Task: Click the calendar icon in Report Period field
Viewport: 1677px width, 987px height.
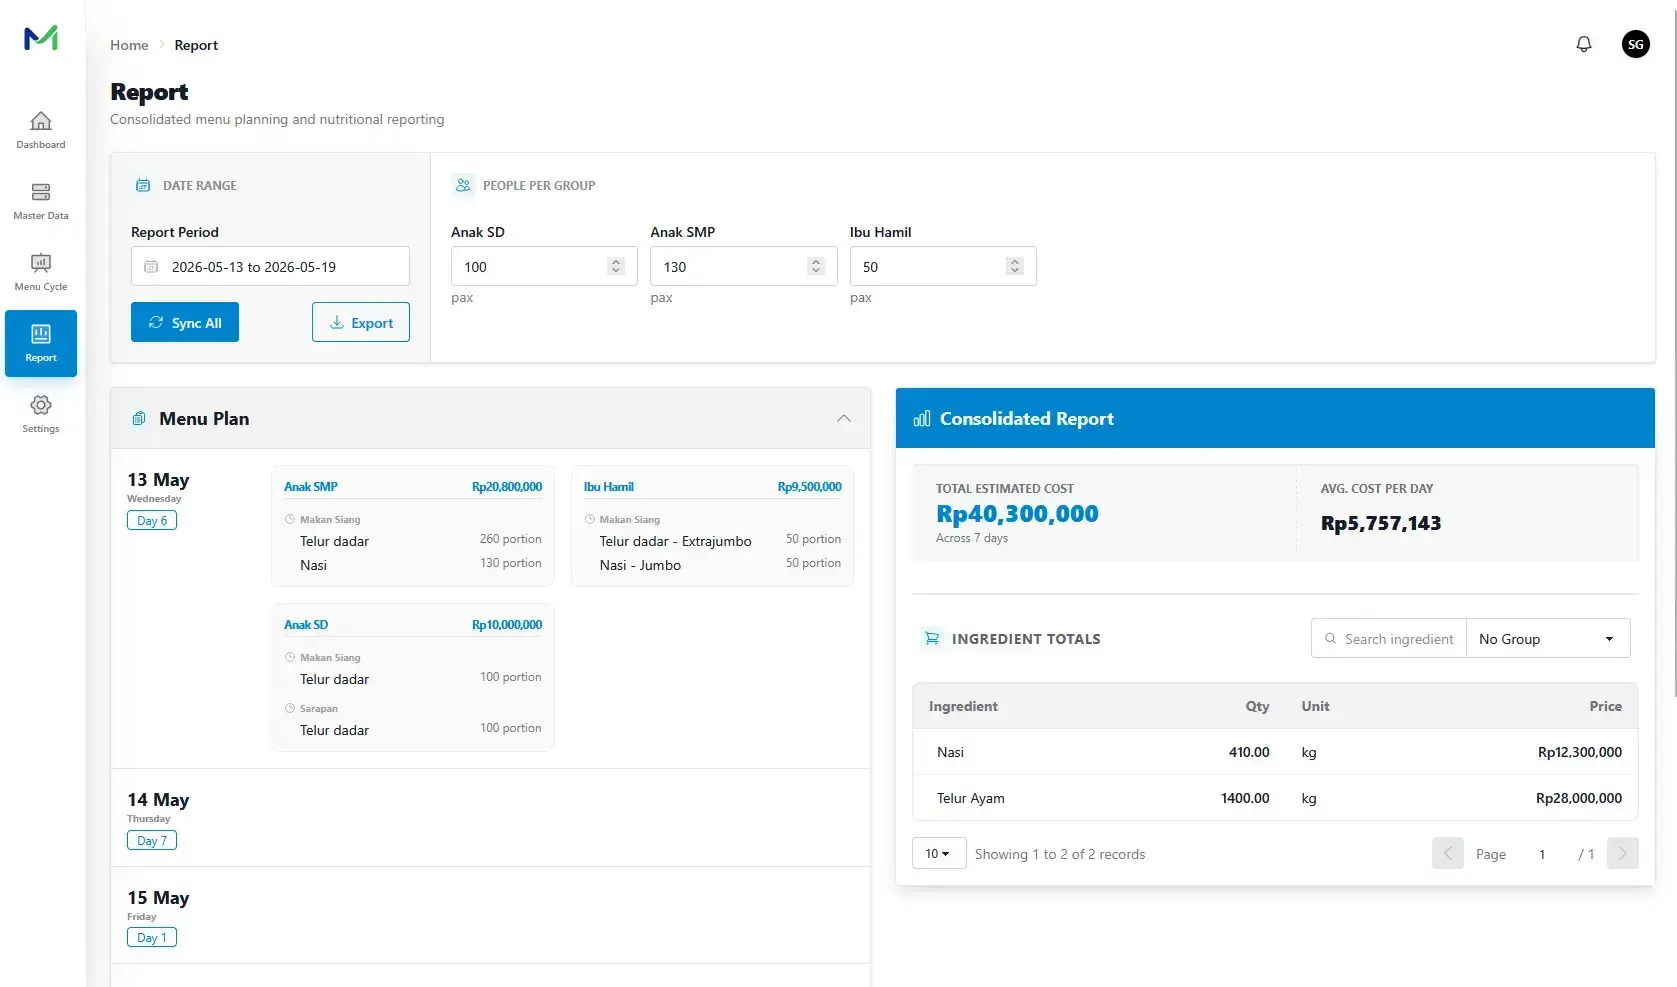Action: tap(151, 267)
